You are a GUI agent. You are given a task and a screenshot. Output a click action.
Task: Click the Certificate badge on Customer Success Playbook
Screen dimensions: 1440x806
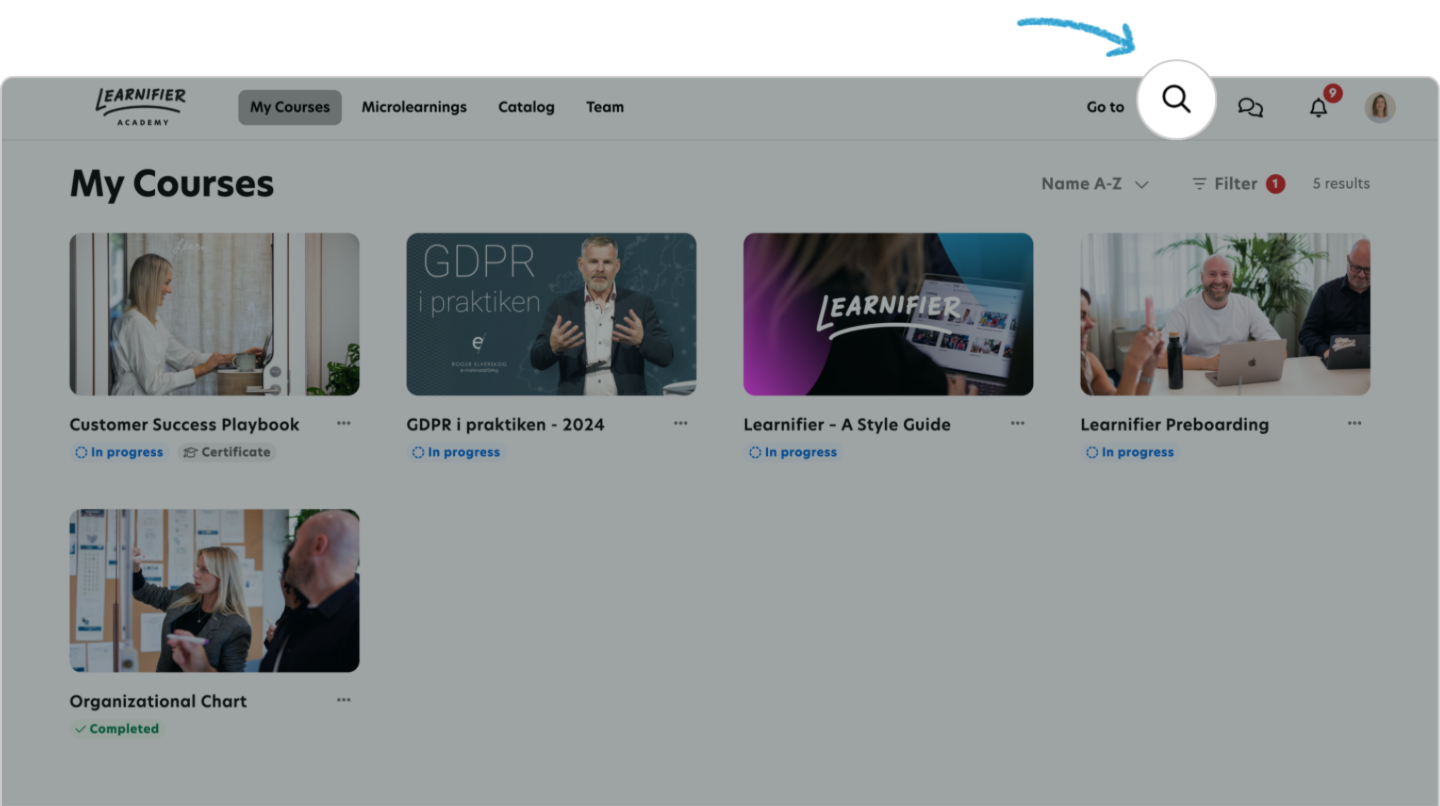226,452
